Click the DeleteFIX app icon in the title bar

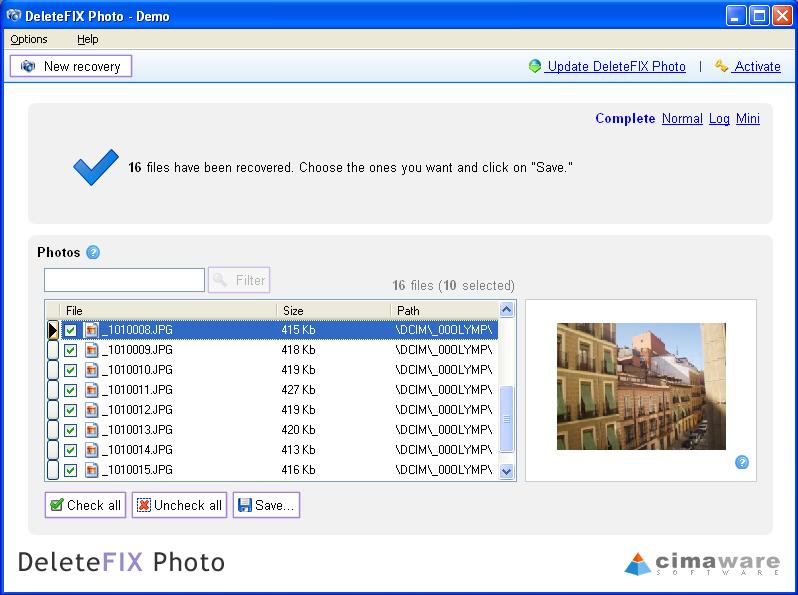pyautogui.click(x=14, y=16)
